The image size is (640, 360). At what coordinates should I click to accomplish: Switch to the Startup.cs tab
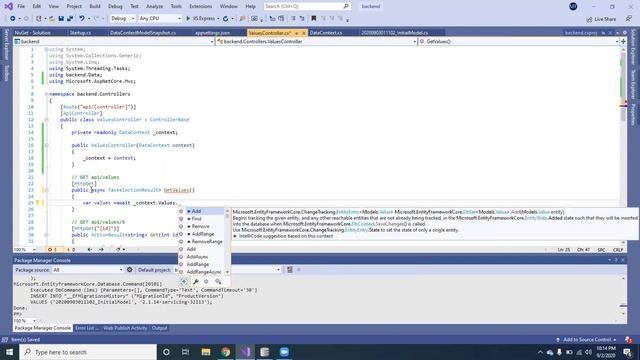tap(80, 33)
